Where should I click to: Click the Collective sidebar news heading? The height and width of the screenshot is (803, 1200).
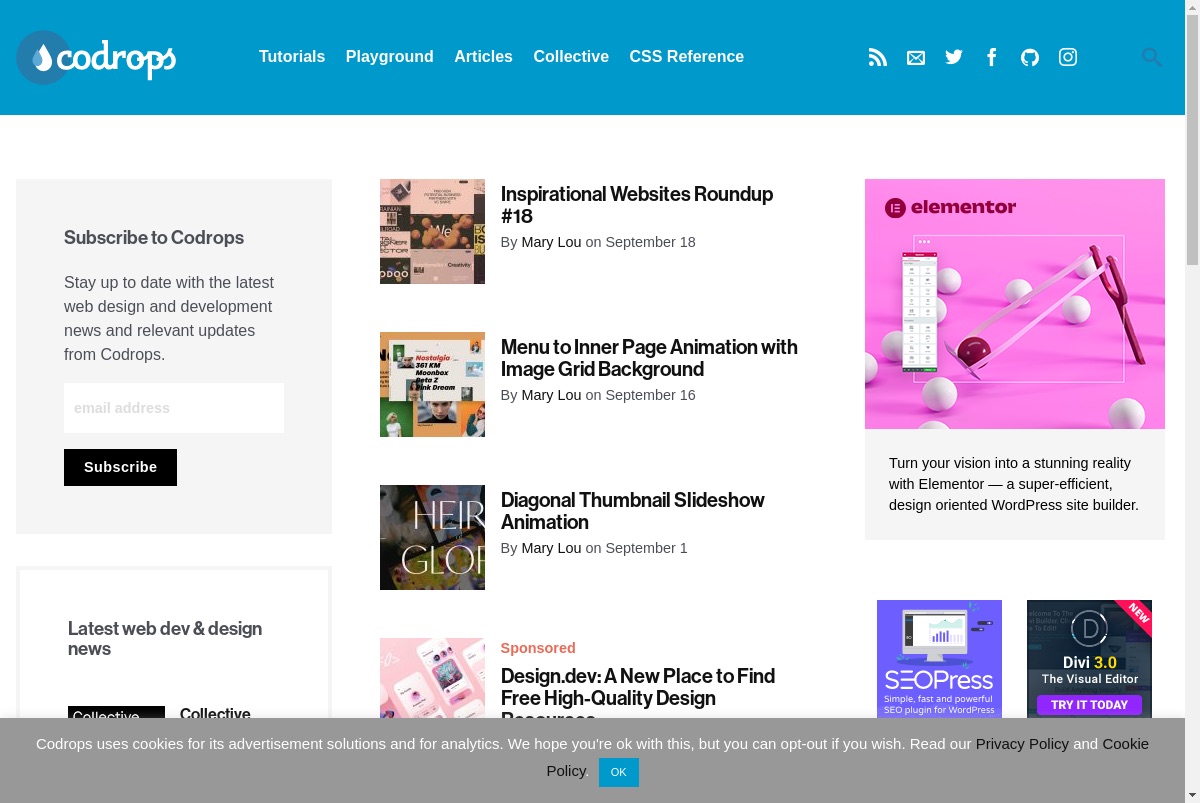click(215, 712)
